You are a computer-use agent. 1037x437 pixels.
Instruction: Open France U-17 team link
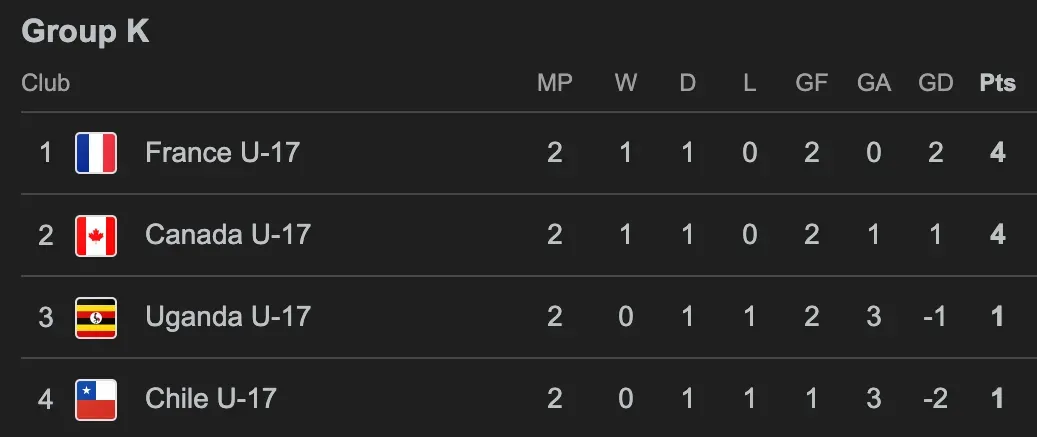[x=222, y=153]
